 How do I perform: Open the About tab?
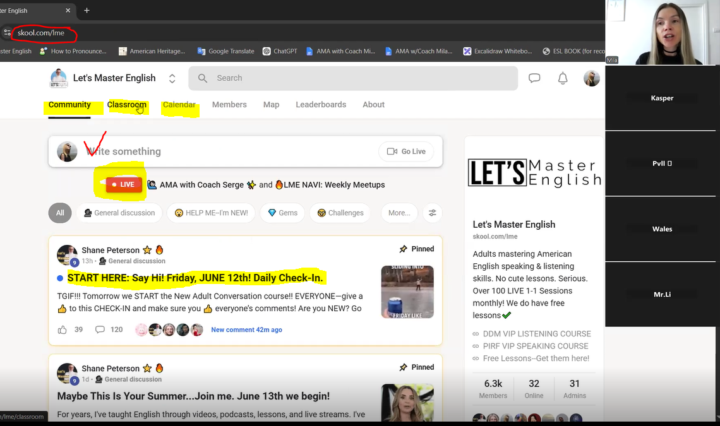coord(373,105)
